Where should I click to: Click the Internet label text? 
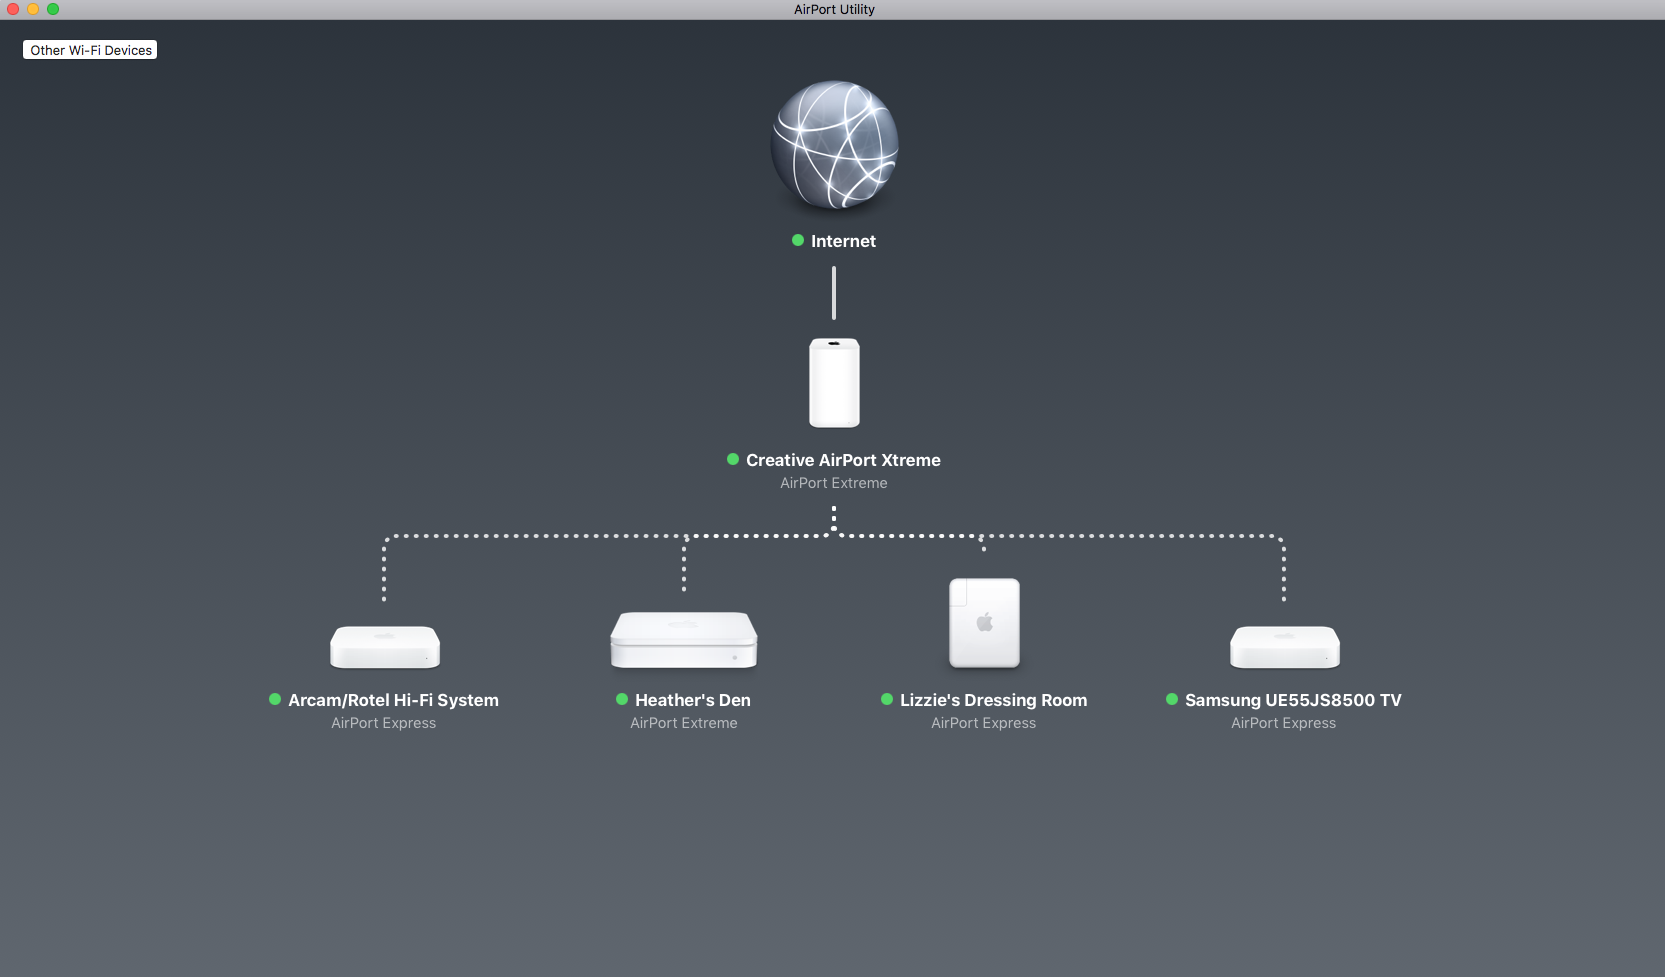(843, 241)
